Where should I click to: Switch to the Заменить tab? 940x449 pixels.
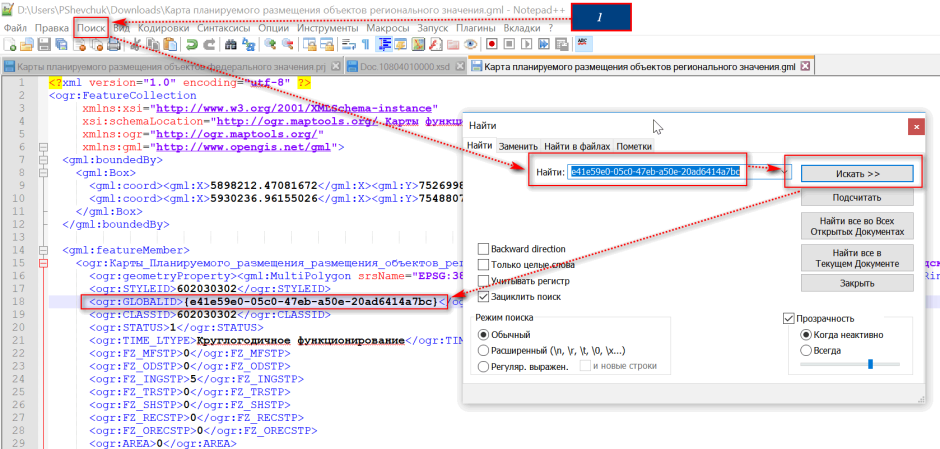tap(519, 146)
